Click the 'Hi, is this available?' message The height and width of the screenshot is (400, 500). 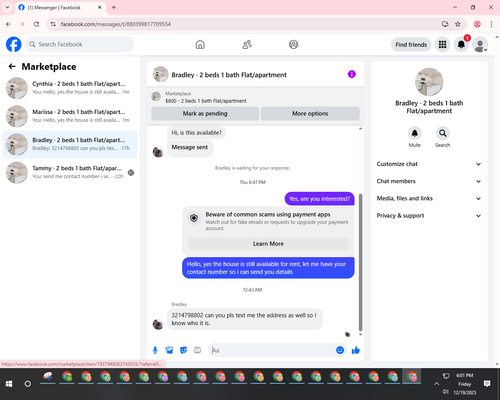point(196,133)
